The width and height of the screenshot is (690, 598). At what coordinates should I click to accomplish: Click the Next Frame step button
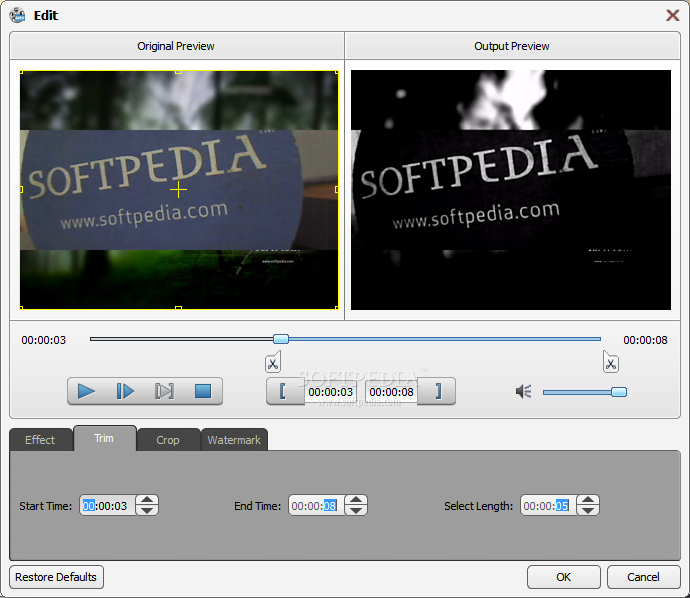(125, 391)
